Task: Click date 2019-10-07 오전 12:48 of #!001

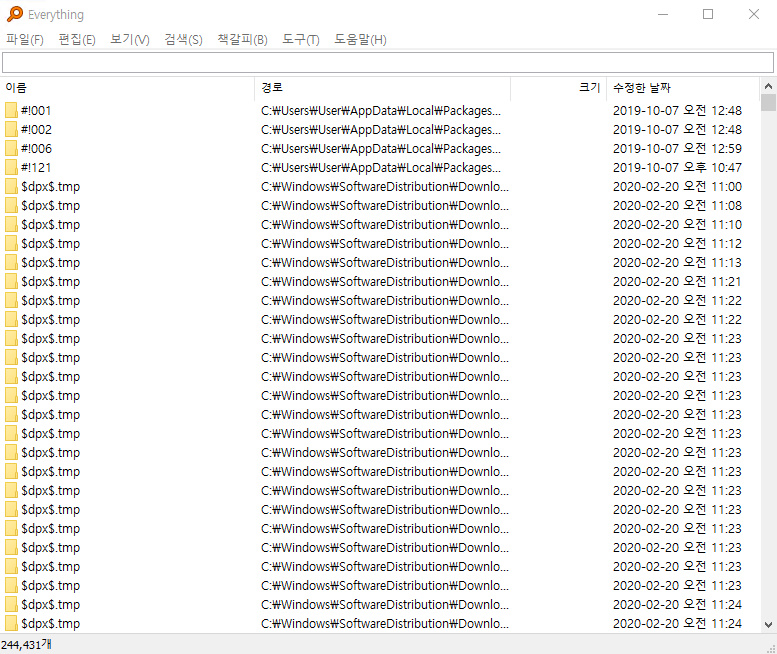Action: point(677,110)
